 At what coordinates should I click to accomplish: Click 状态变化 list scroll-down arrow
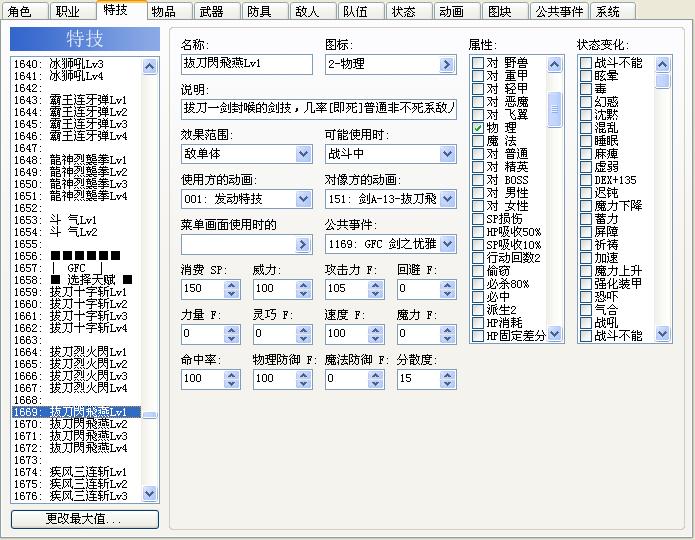662,333
